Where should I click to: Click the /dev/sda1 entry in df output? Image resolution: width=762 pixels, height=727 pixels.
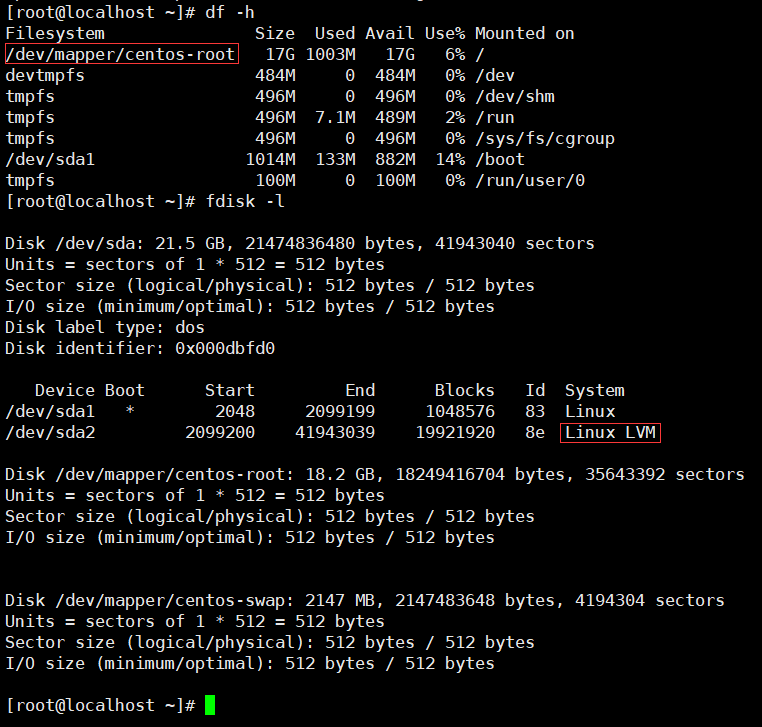point(50,159)
